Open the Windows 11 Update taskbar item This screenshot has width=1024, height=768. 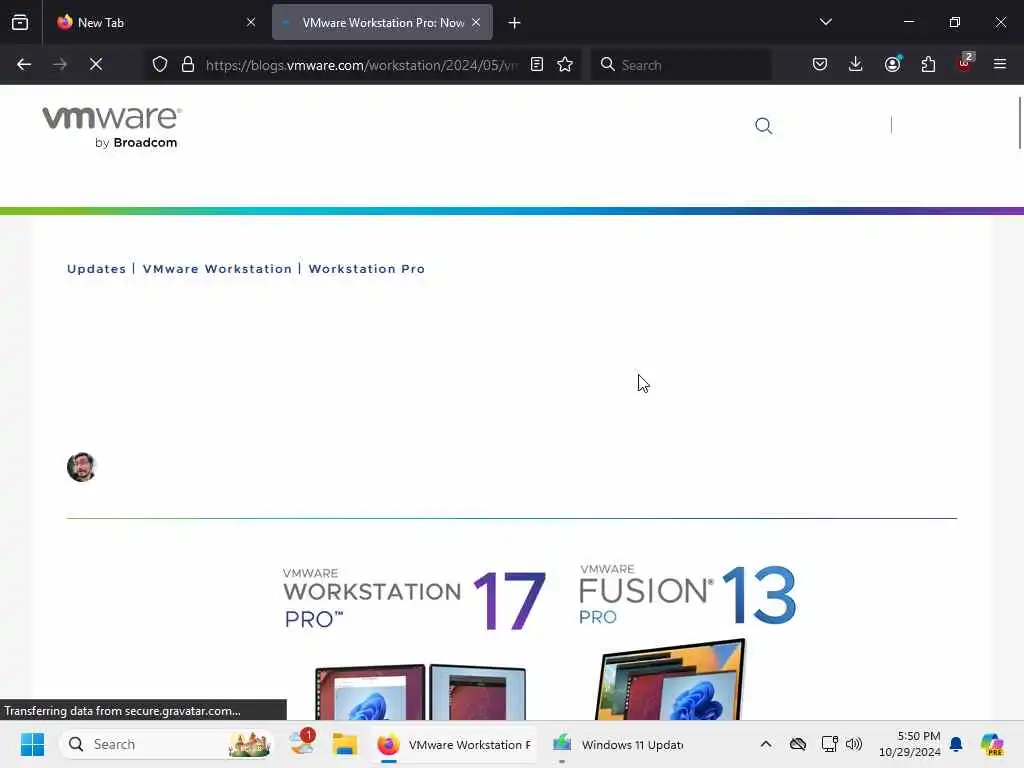618,744
